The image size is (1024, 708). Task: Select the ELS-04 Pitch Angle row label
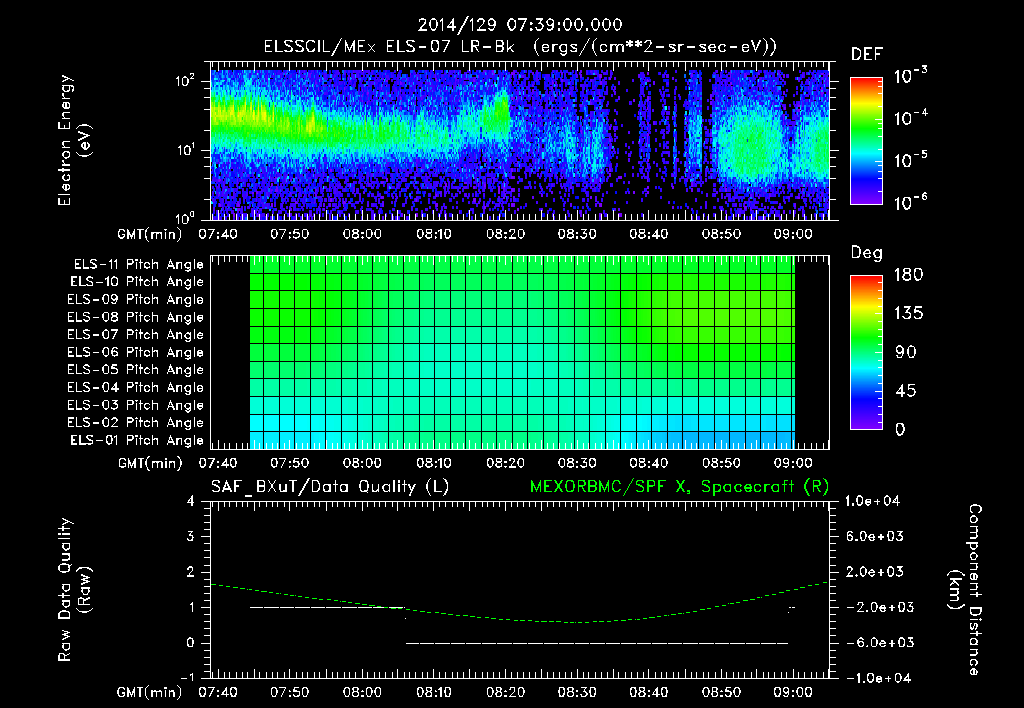(135, 387)
